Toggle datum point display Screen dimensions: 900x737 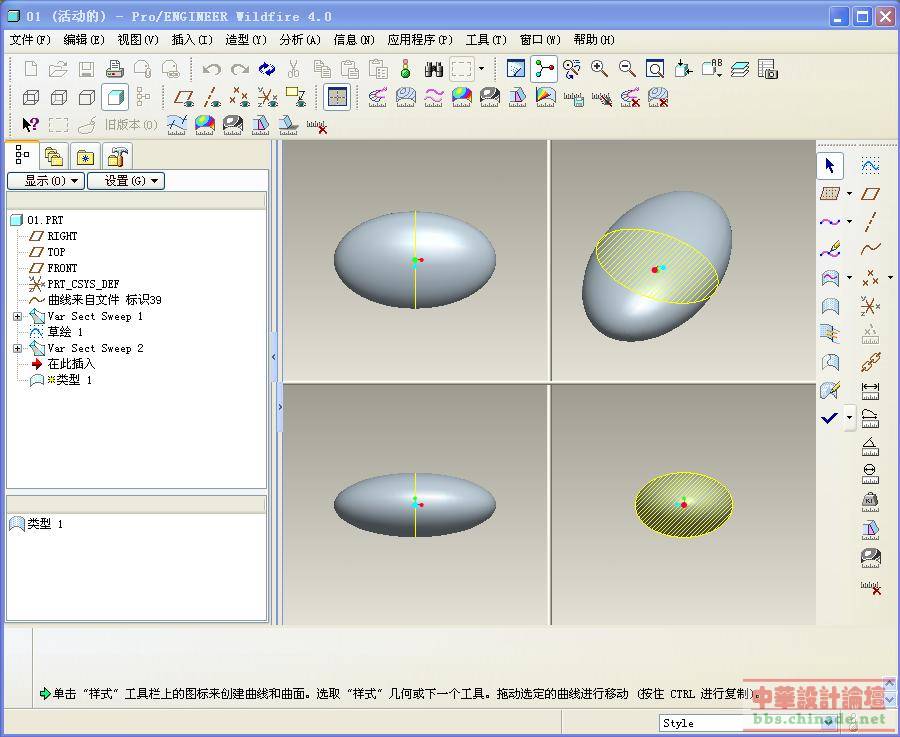pyautogui.click(x=239, y=97)
